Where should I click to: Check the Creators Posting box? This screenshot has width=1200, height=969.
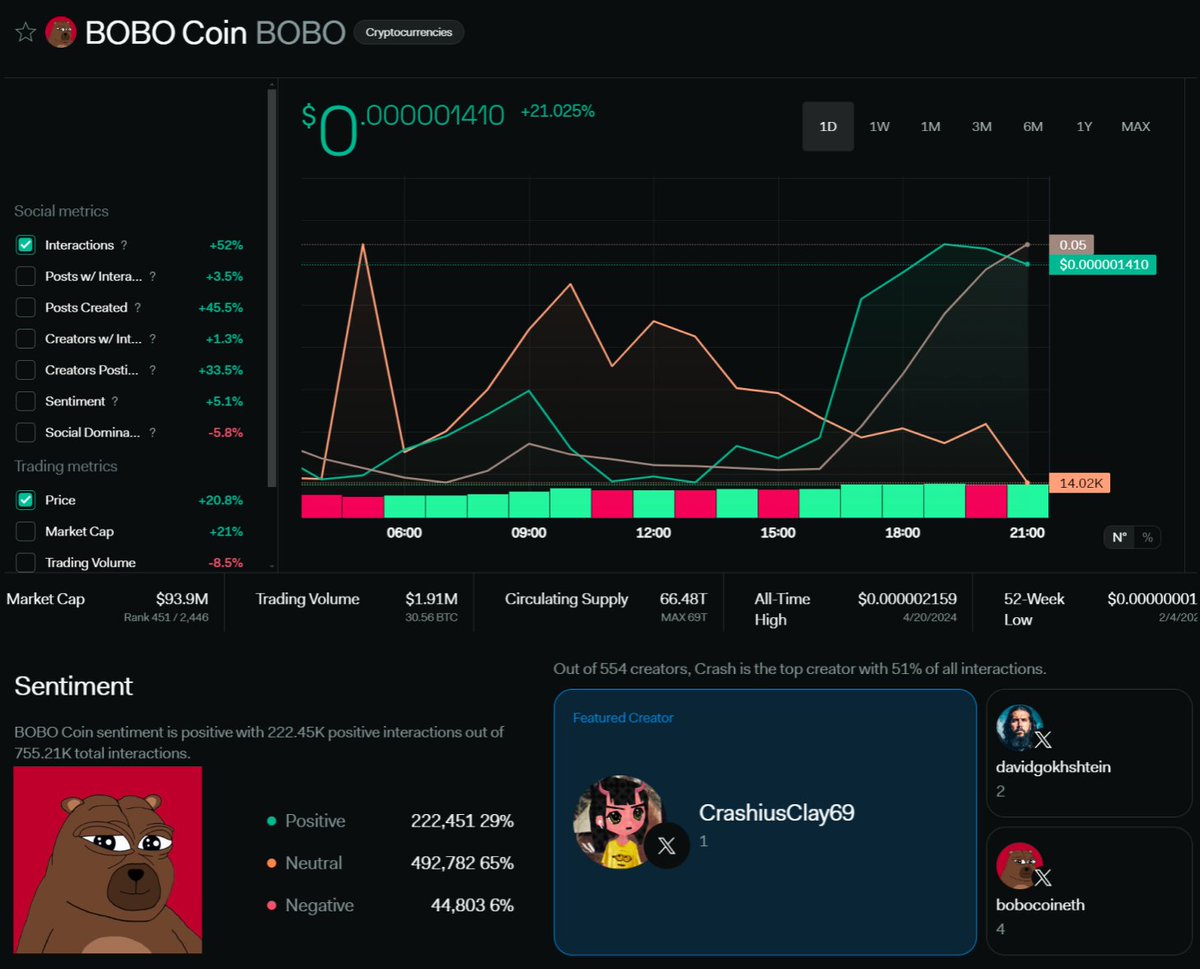tap(26, 370)
